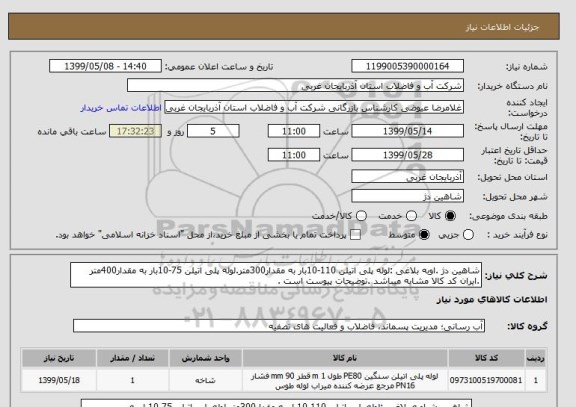Image resolution: width=576 pixels, height=407 pixels.
Task: Click the response deadline date 1399/05/14
Action: point(407,131)
